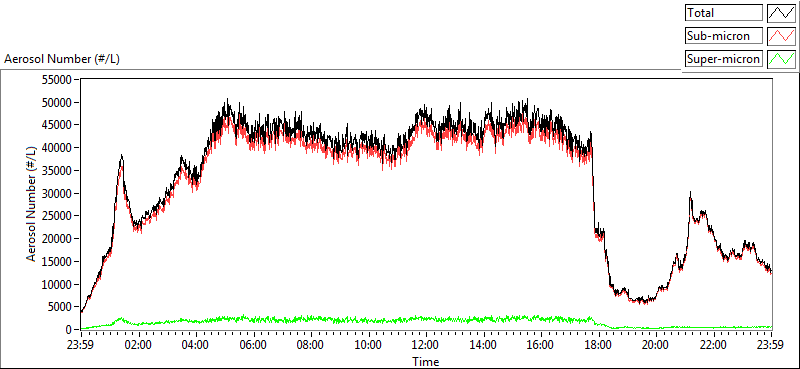Click the 16:00 time axis label
This screenshot has width=800, height=369.
click(541, 344)
